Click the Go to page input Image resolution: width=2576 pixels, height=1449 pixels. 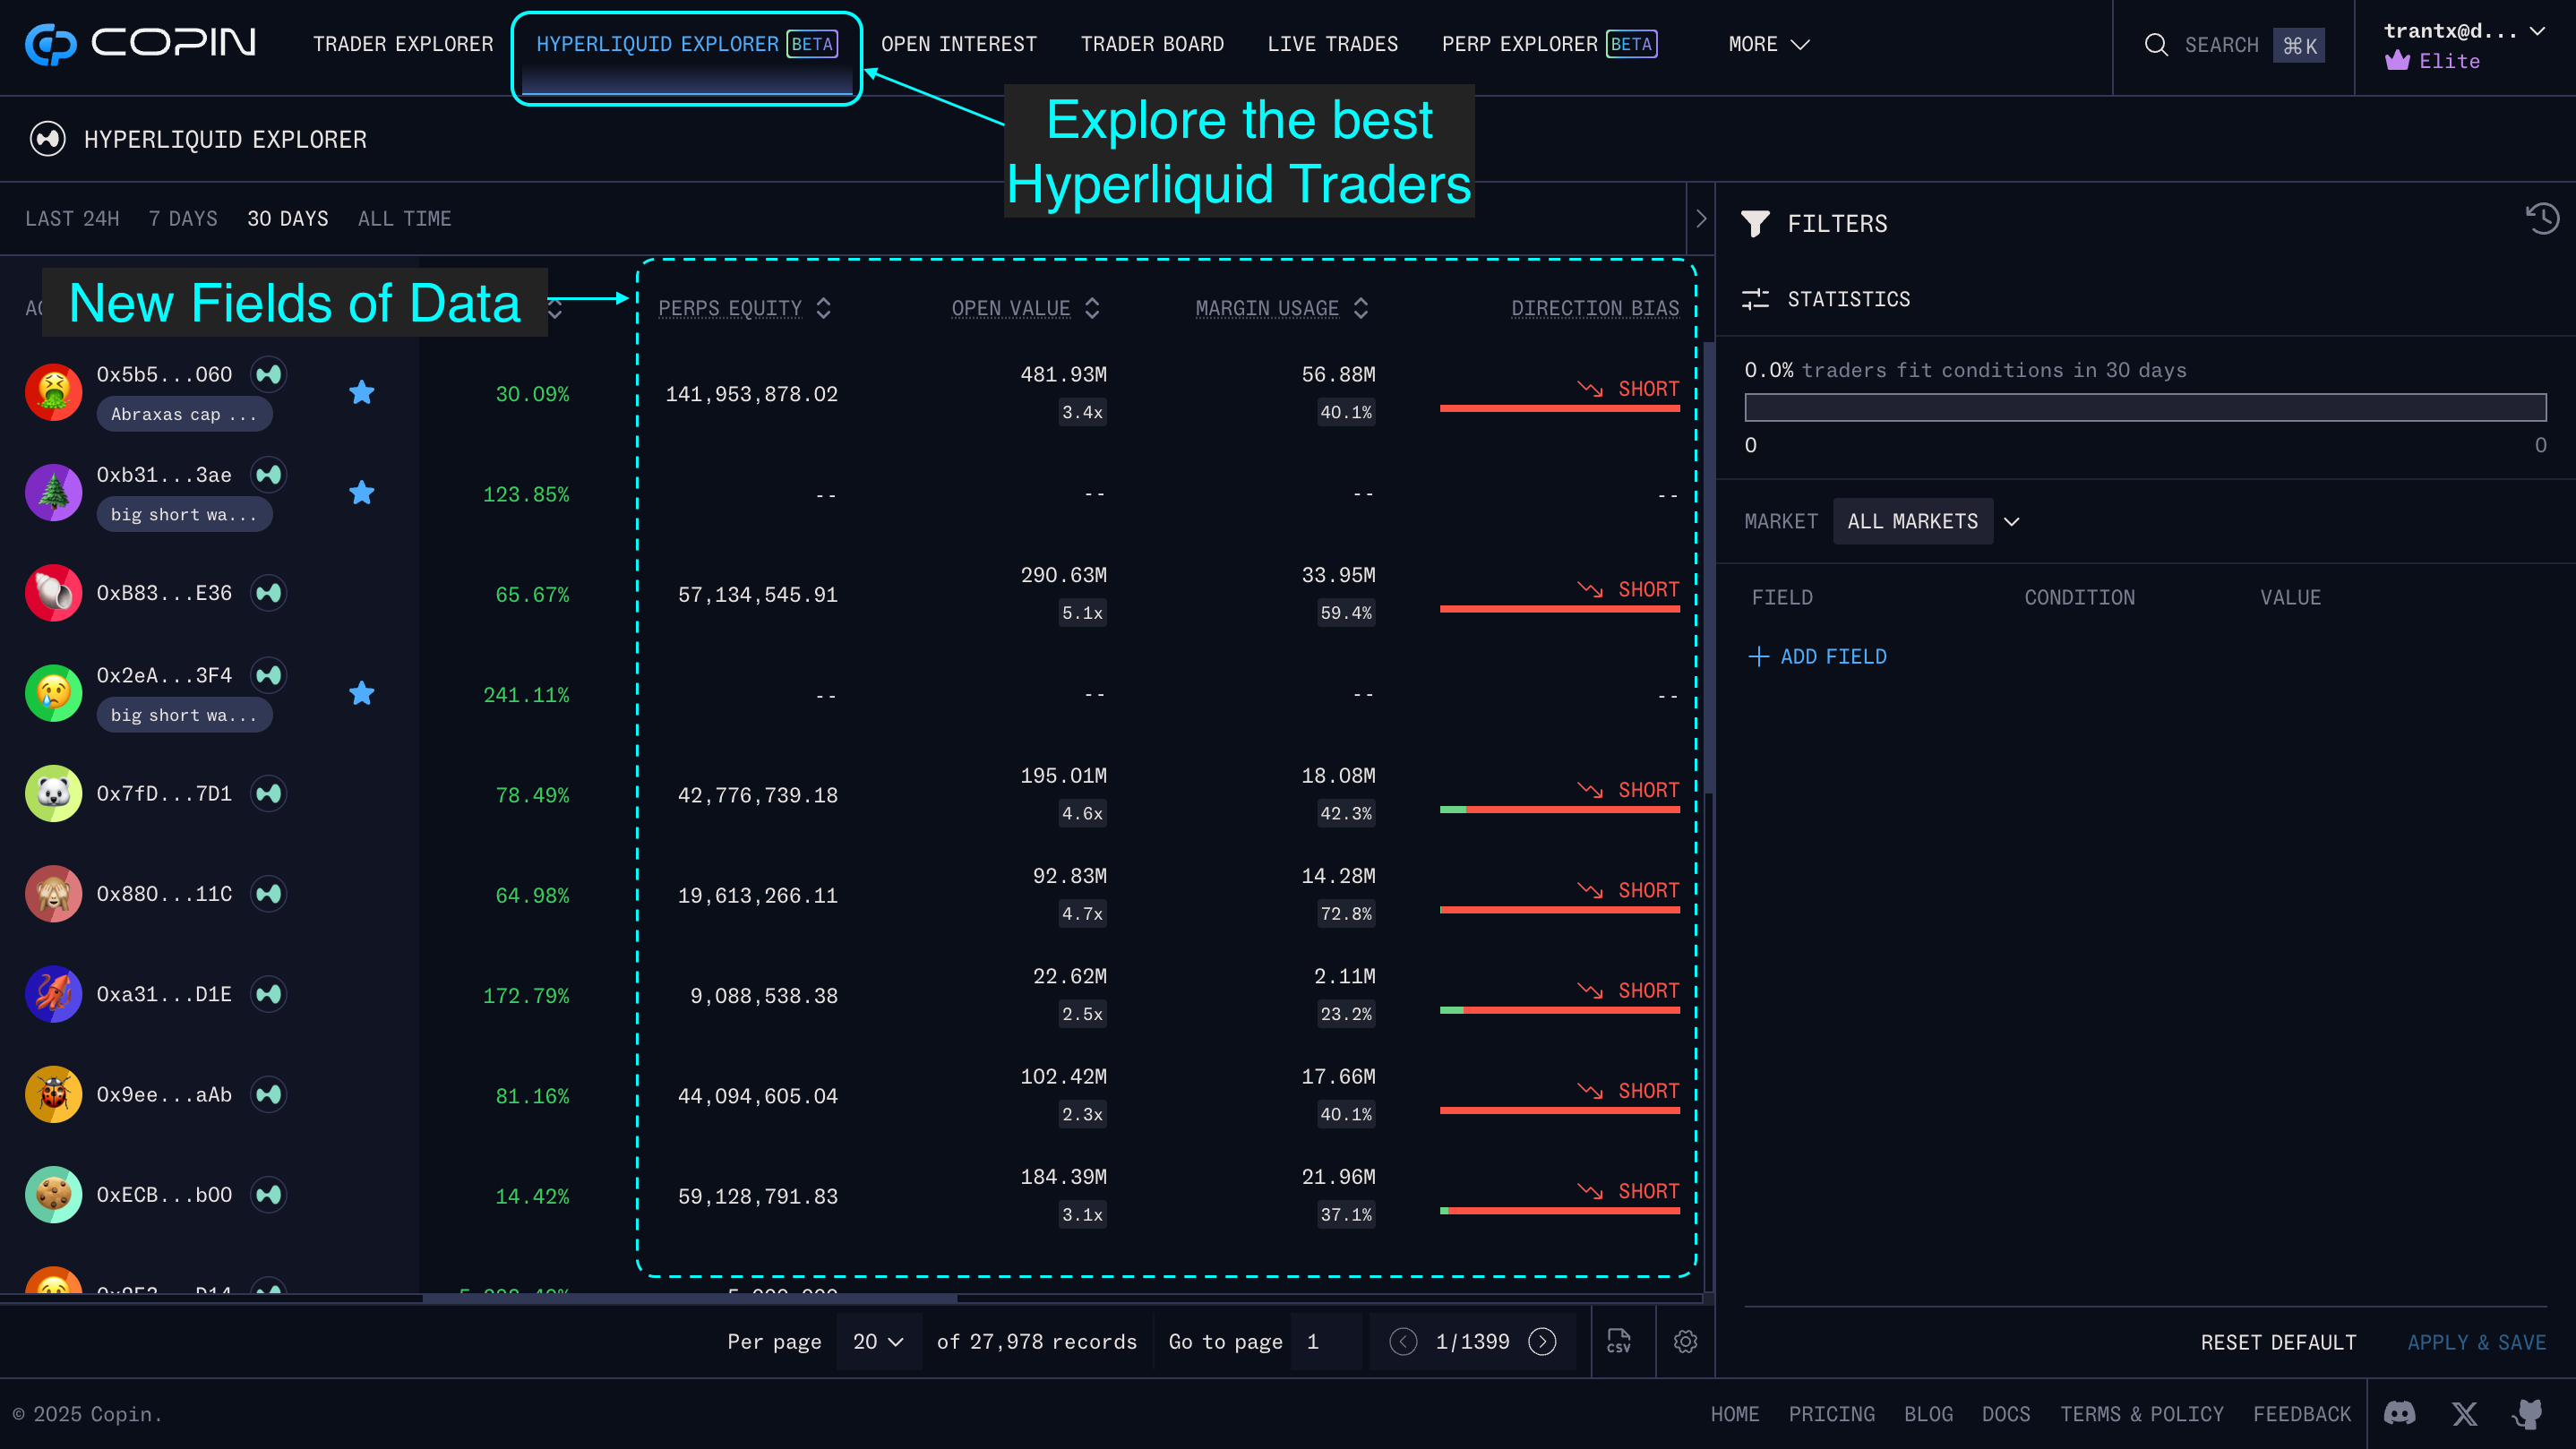pyautogui.click(x=1324, y=1341)
